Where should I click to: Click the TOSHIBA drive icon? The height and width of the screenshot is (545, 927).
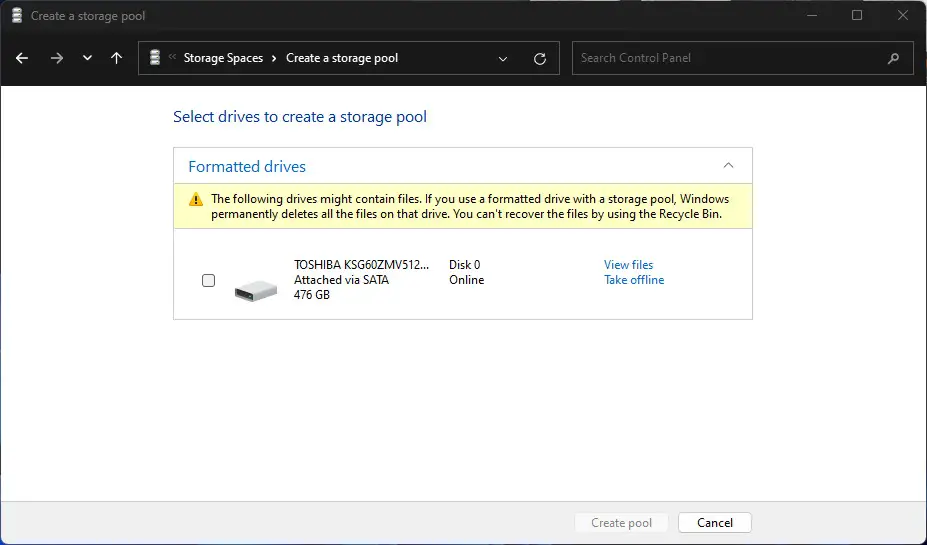255,290
